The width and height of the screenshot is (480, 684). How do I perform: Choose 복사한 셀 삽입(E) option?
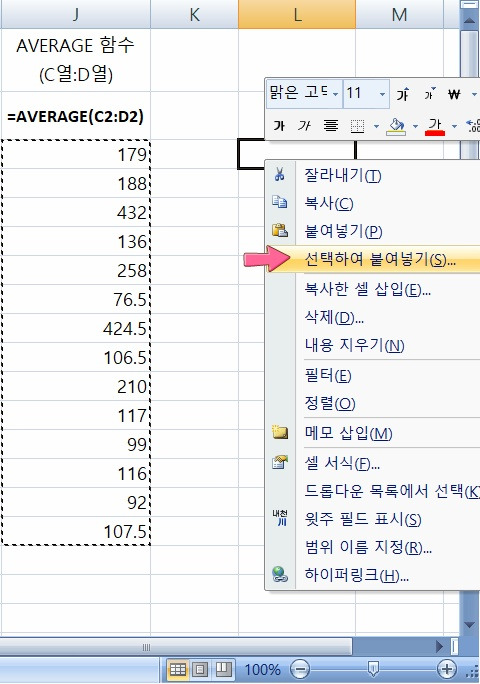(373, 289)
